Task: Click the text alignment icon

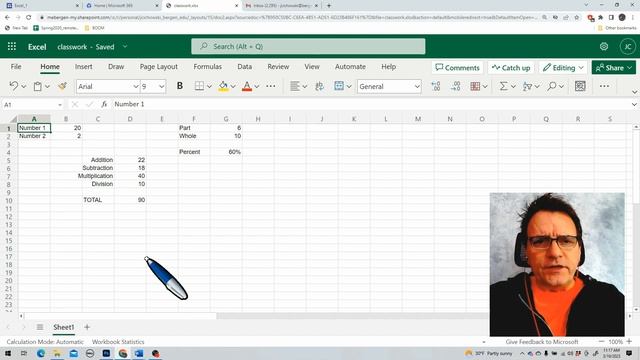Action: point(295,86)
